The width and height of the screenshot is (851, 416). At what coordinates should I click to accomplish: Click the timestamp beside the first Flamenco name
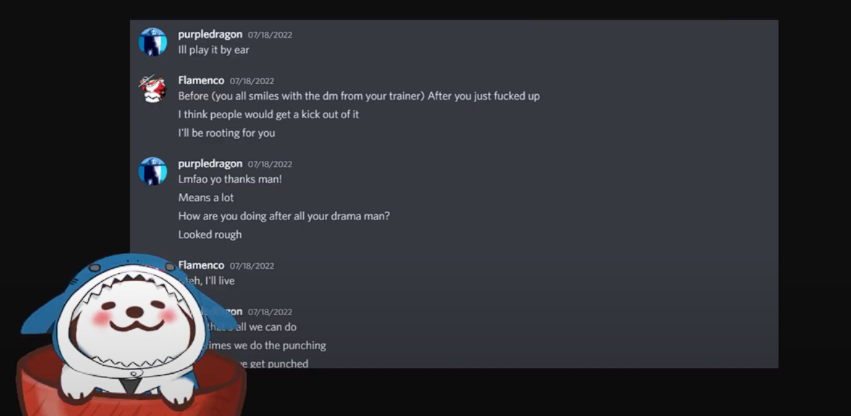(x=252, y=81)
